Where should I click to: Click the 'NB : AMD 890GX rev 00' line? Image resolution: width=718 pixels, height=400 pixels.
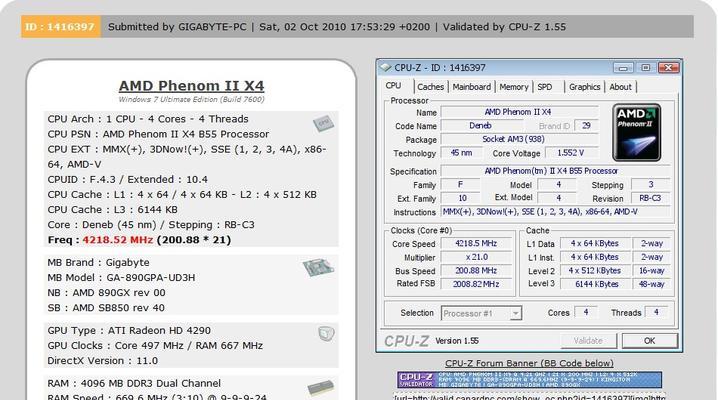click(x=106, y=293)
